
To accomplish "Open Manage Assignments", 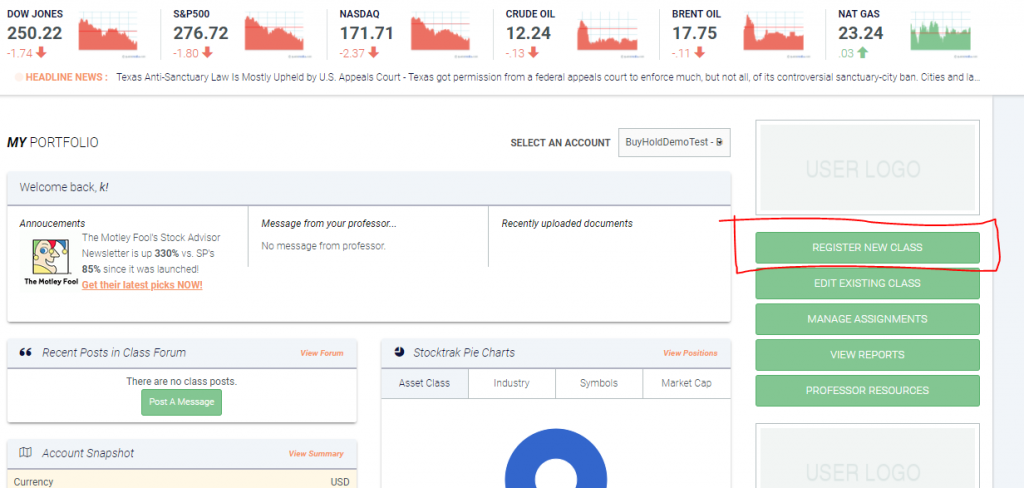I will pos(867,319).
